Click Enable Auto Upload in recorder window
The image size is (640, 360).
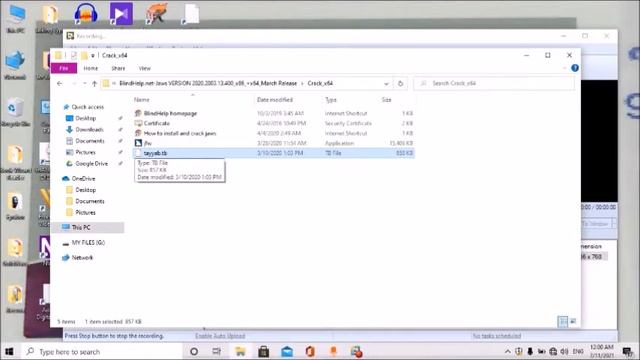[220, 336]
